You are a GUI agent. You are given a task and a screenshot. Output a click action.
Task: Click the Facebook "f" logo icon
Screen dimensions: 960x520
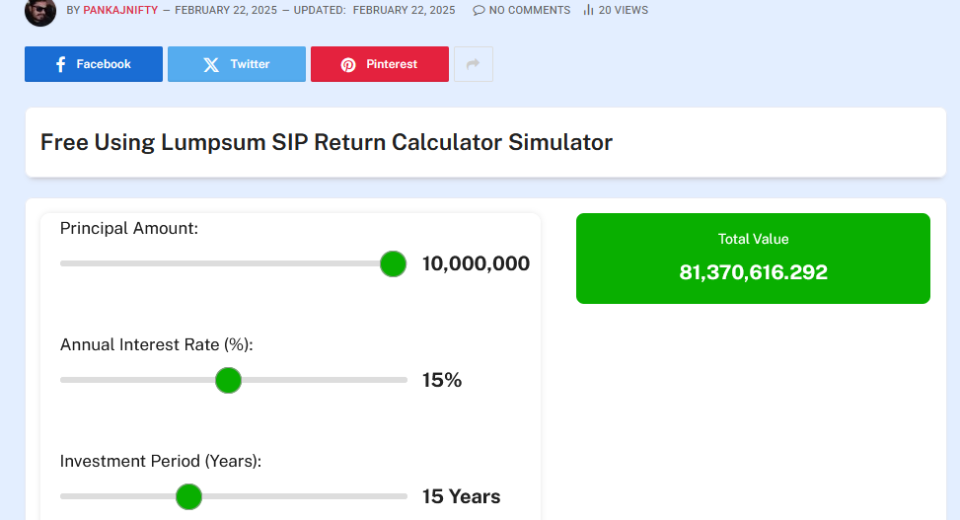point(61,64)
